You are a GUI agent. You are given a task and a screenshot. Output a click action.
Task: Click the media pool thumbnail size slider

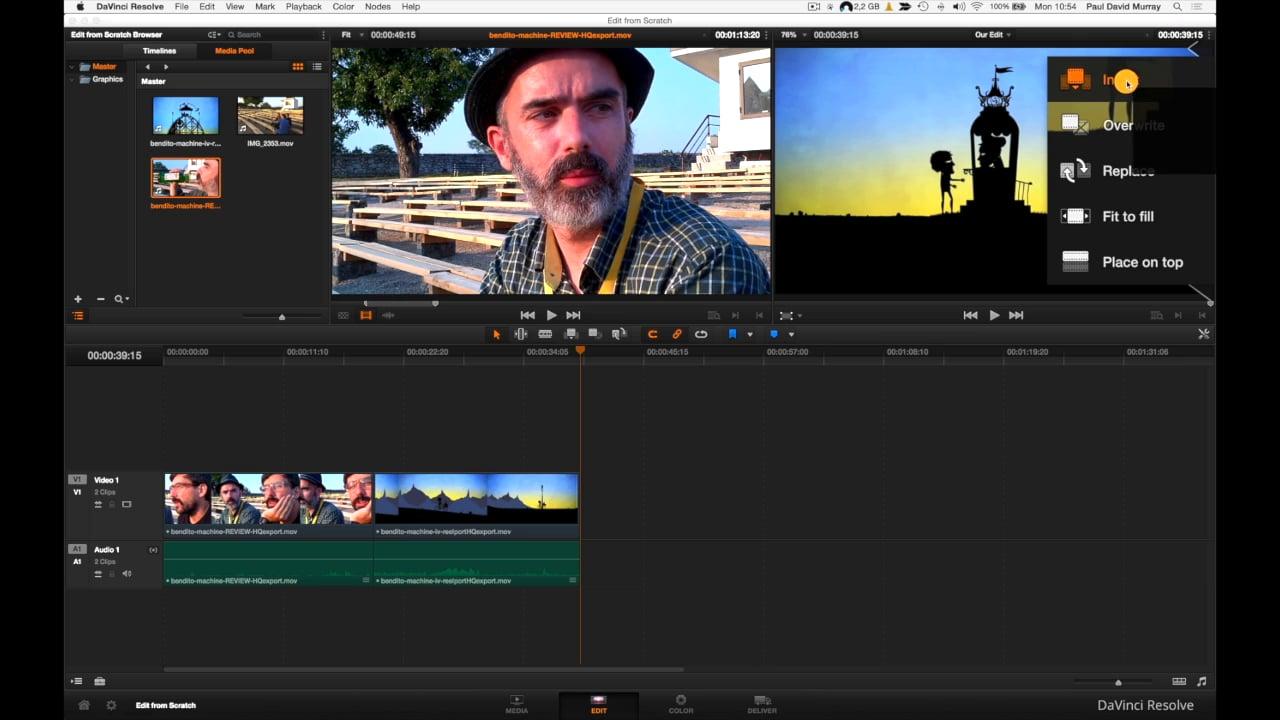(x=281, y=317)
